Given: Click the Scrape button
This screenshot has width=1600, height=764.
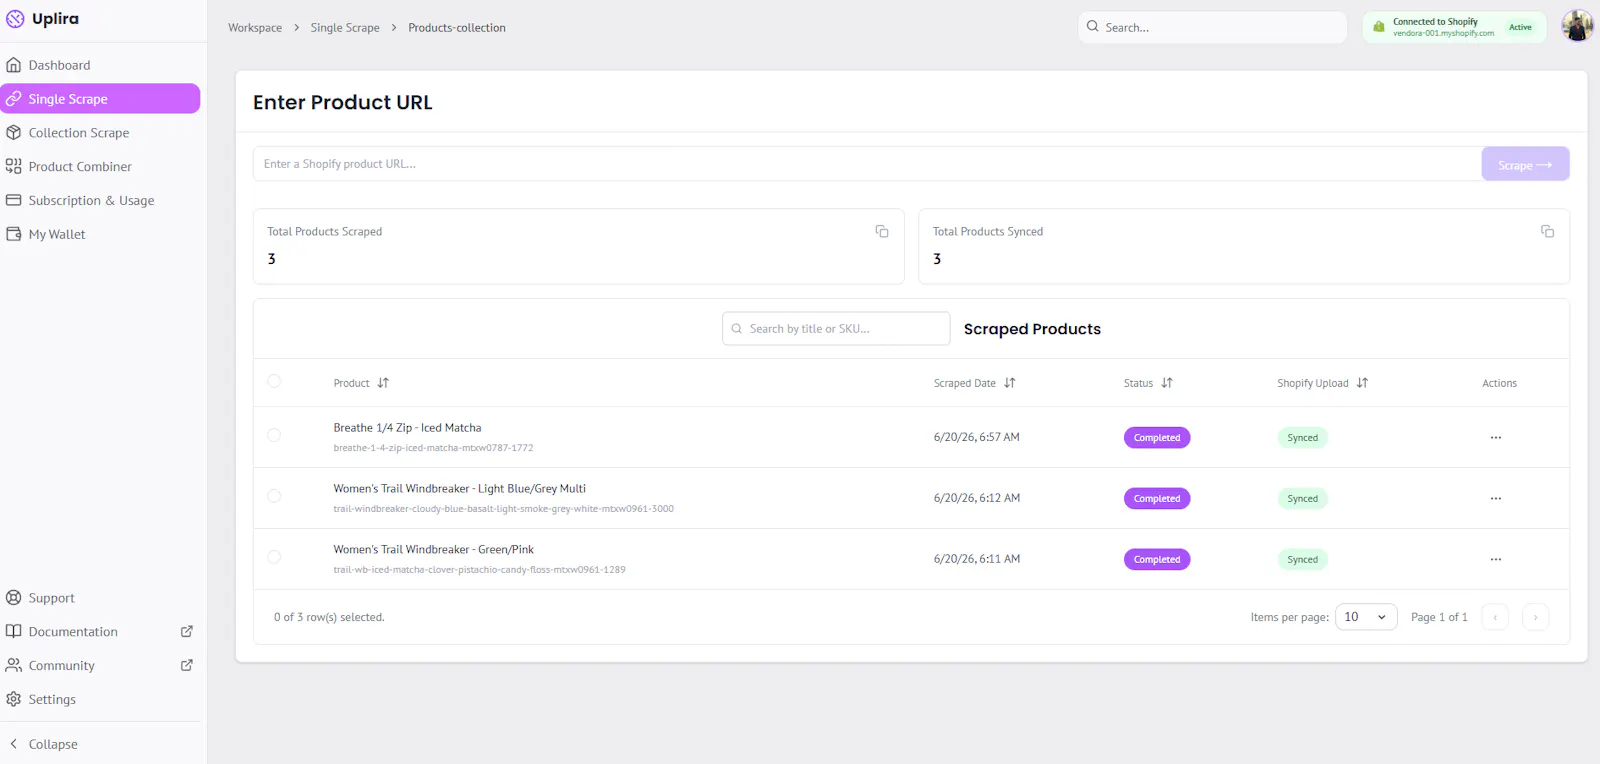Looking at the screenshot, I should (1525, 164).
